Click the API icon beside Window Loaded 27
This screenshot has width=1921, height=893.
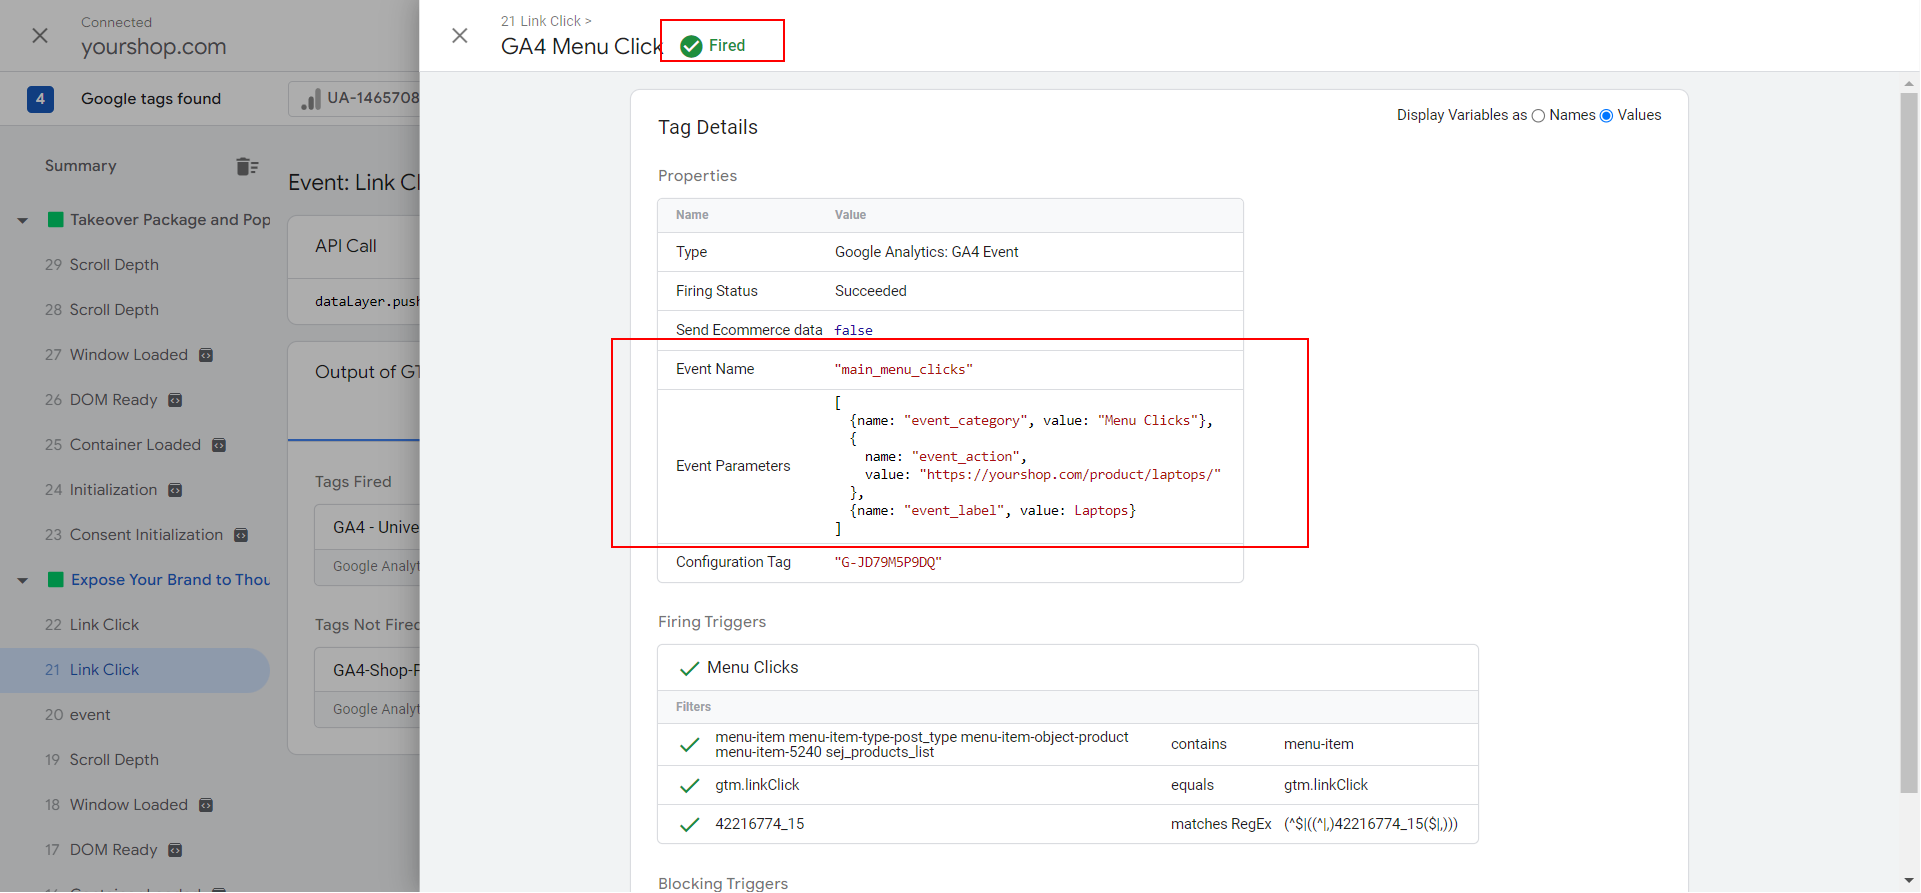206,355
